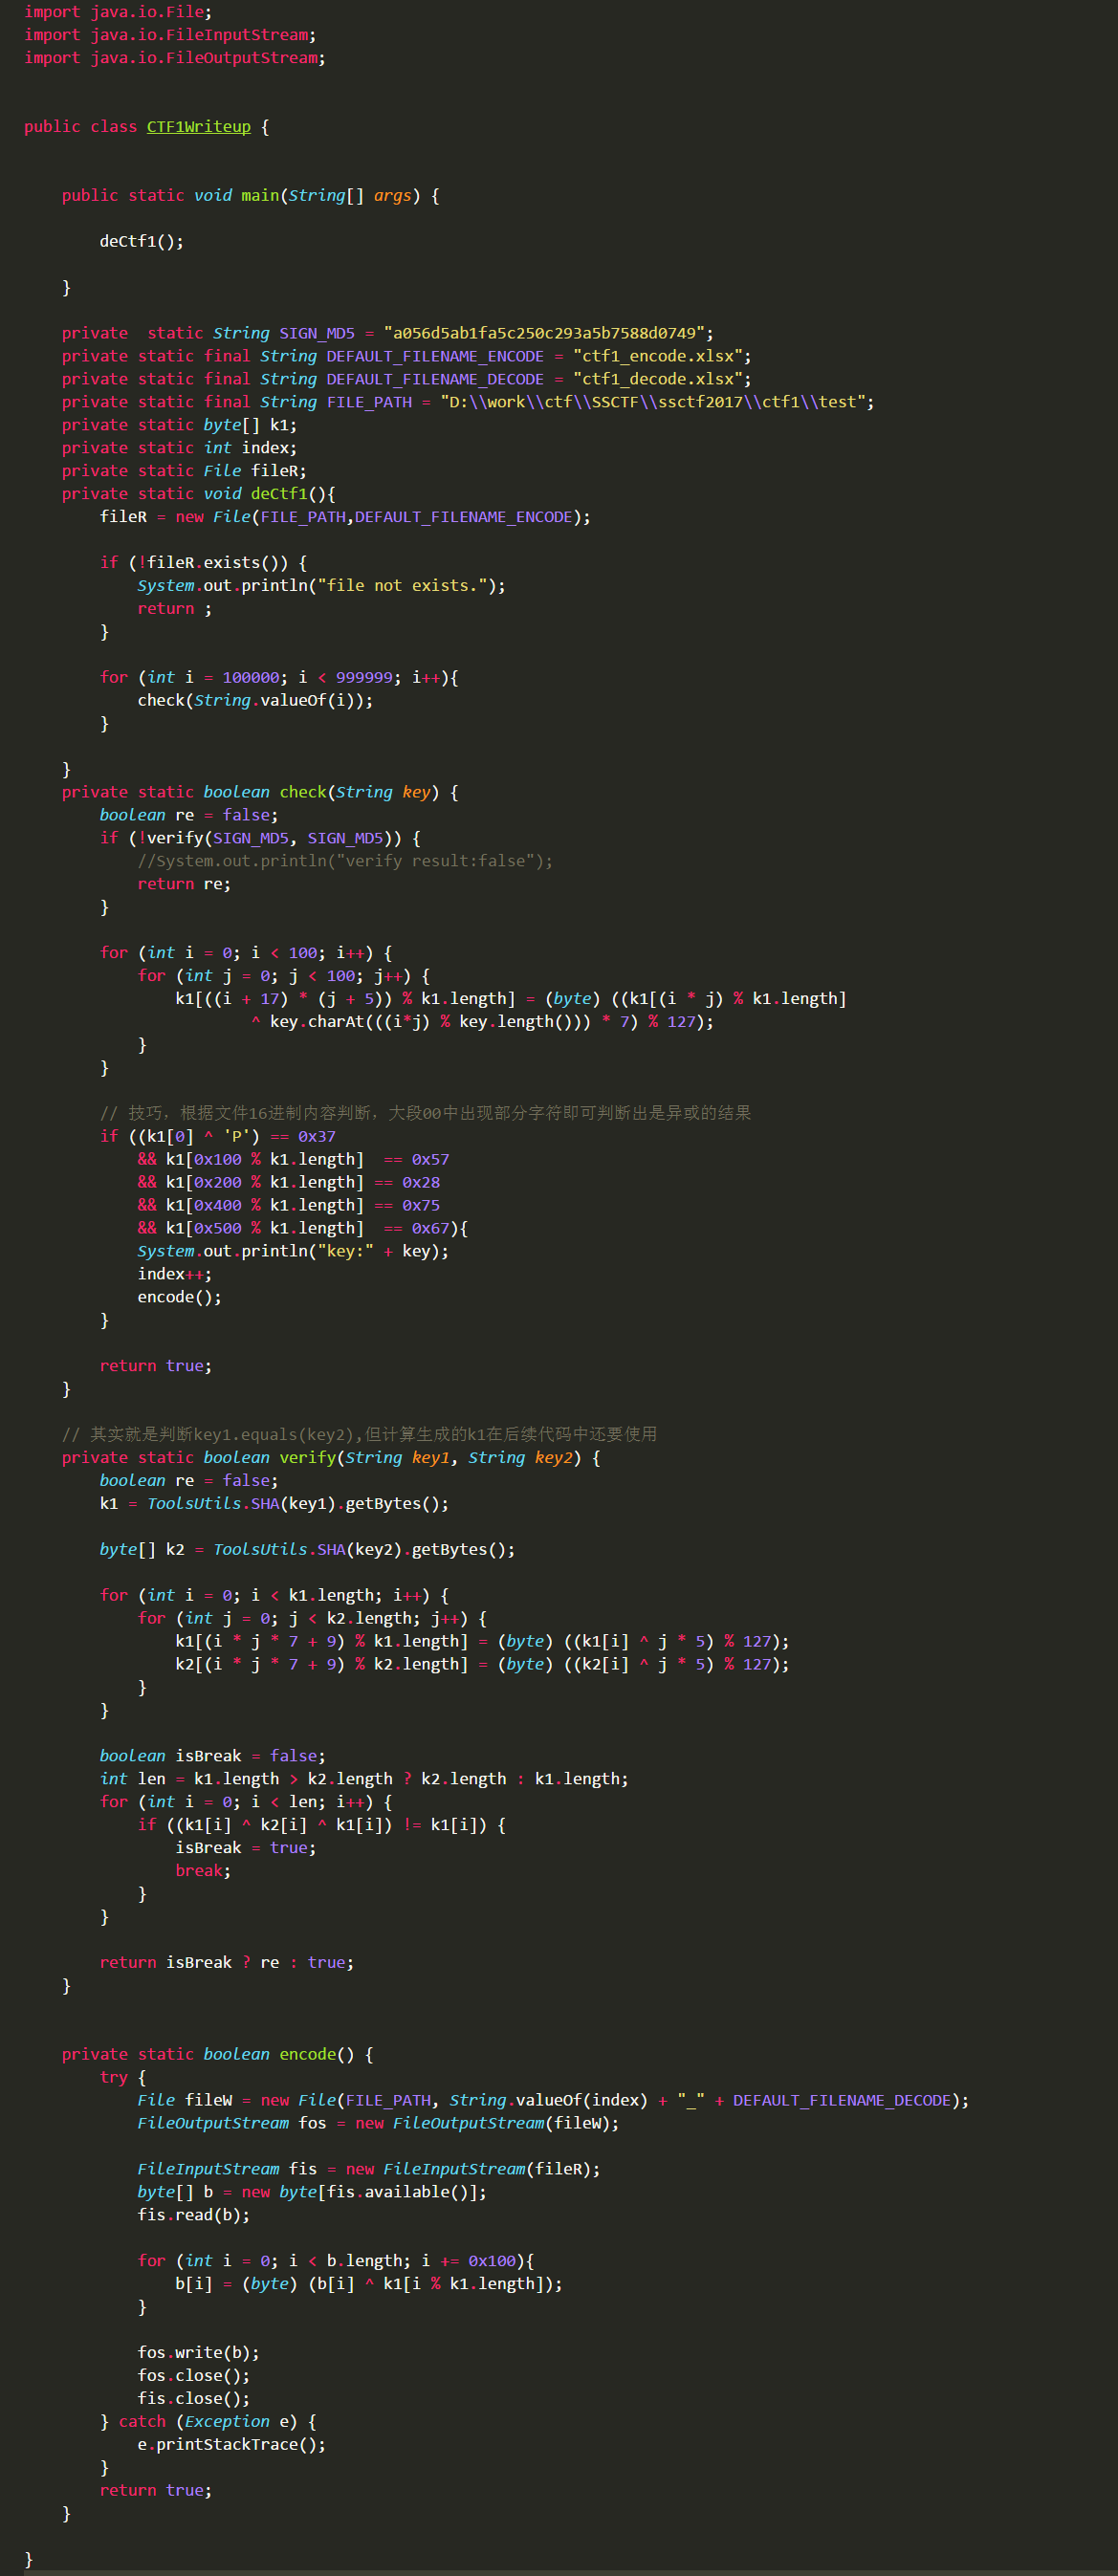Click the main method signature
Screen dimensions: 1118x2576
pyautogui.click(x=250, y=196)
